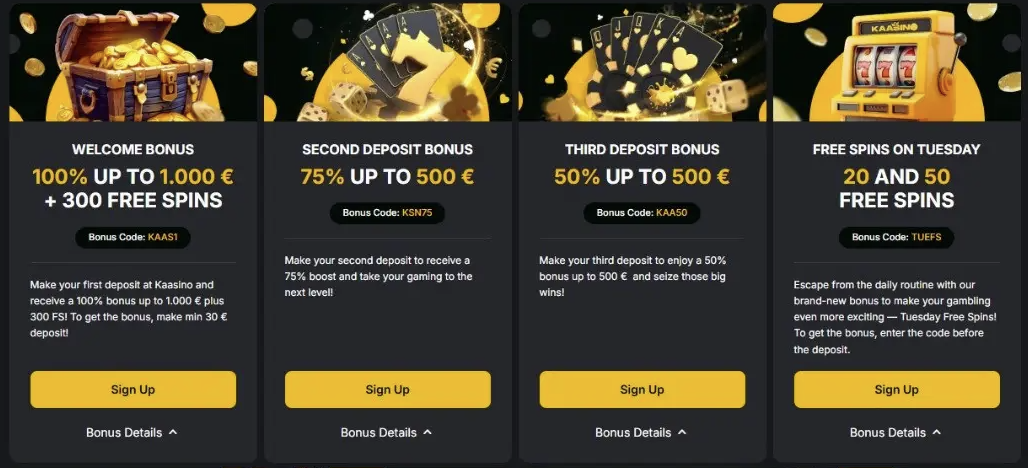Click the 20 and 50 Free Spins text
1028x468 pixels.
896,188
